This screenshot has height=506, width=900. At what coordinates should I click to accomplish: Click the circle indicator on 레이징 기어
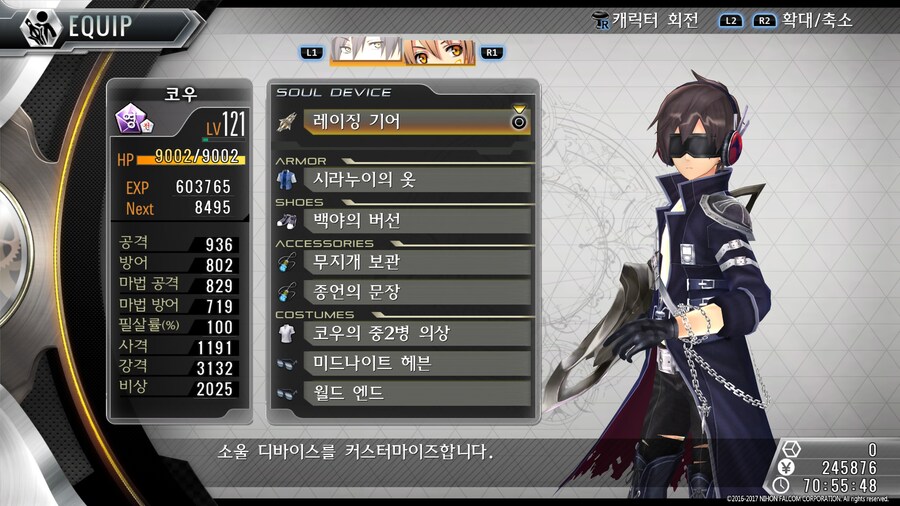(519, 122)
